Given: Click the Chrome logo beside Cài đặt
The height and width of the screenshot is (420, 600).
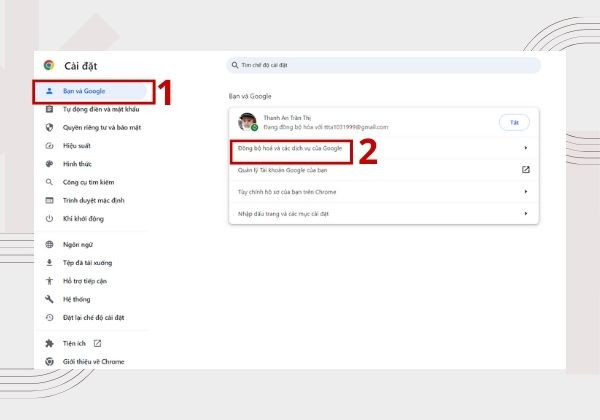Looking at the screenshot, I should pos(49,65).
